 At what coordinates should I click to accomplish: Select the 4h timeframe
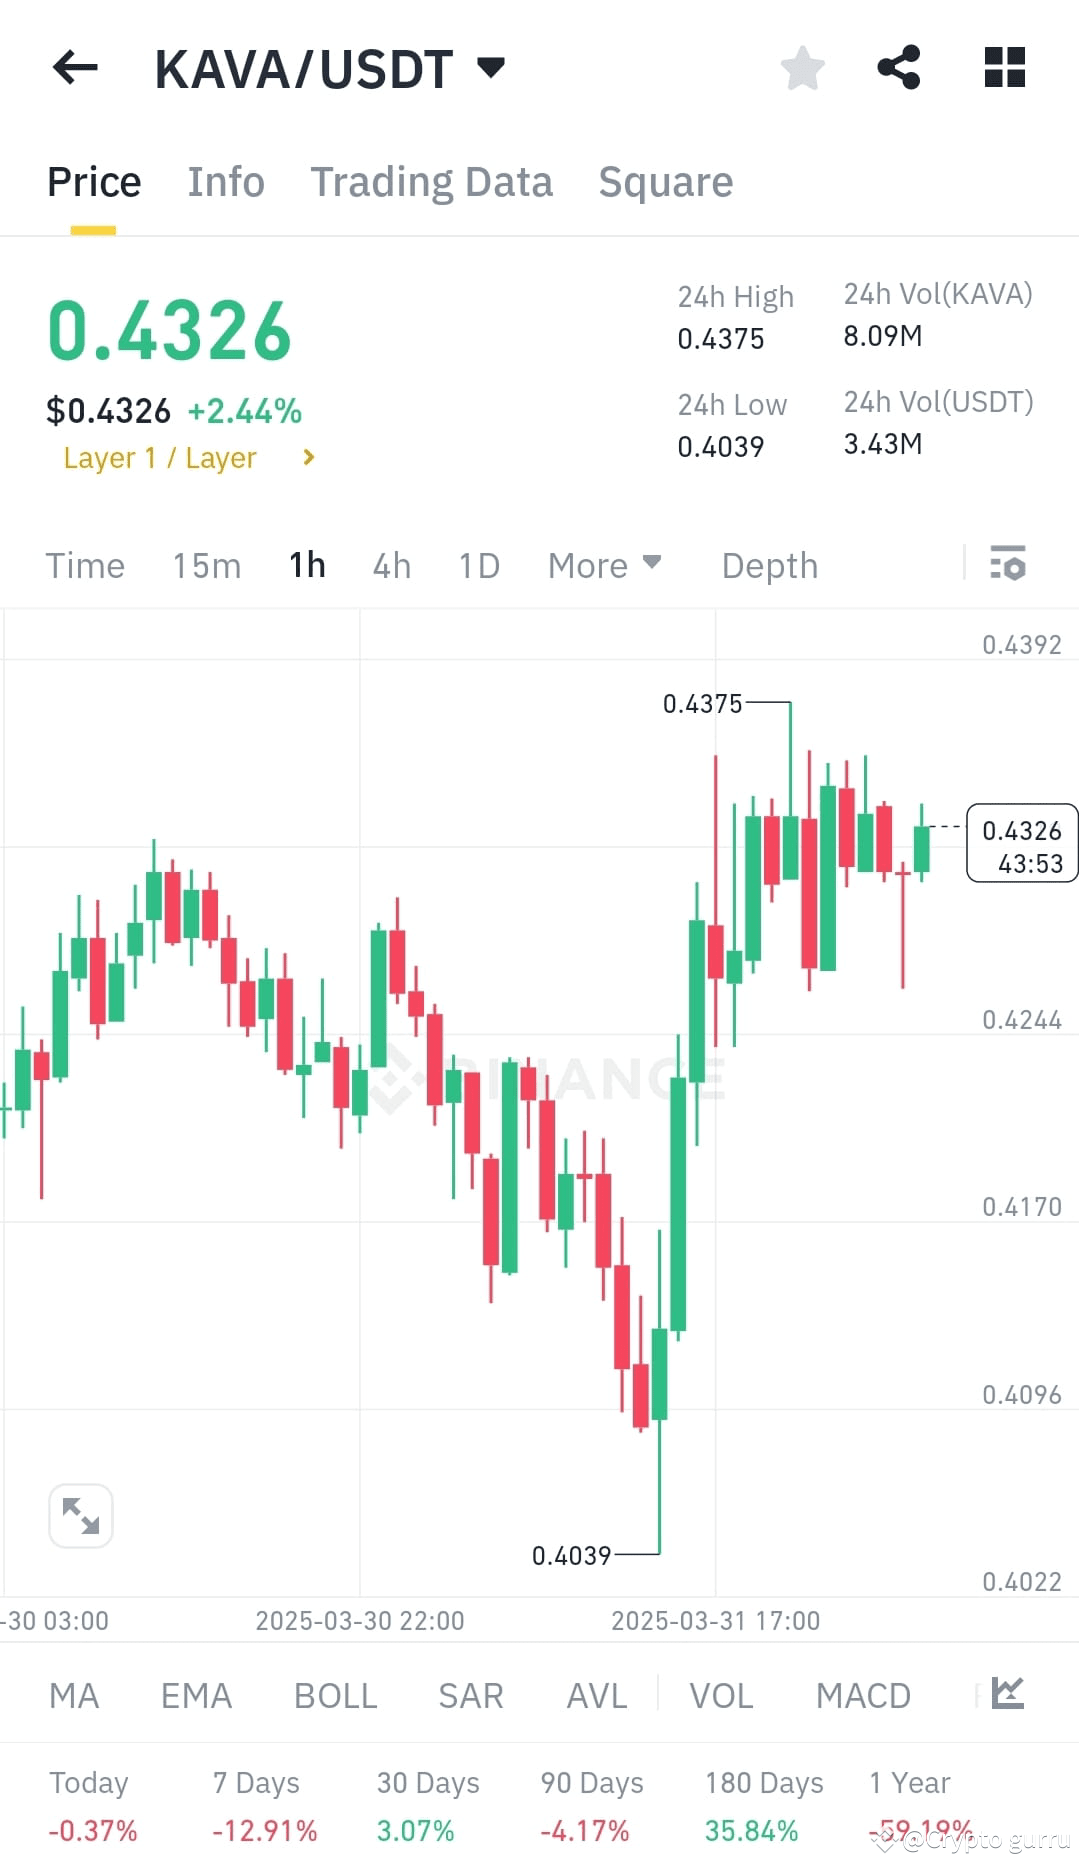(x=391, y=565)
